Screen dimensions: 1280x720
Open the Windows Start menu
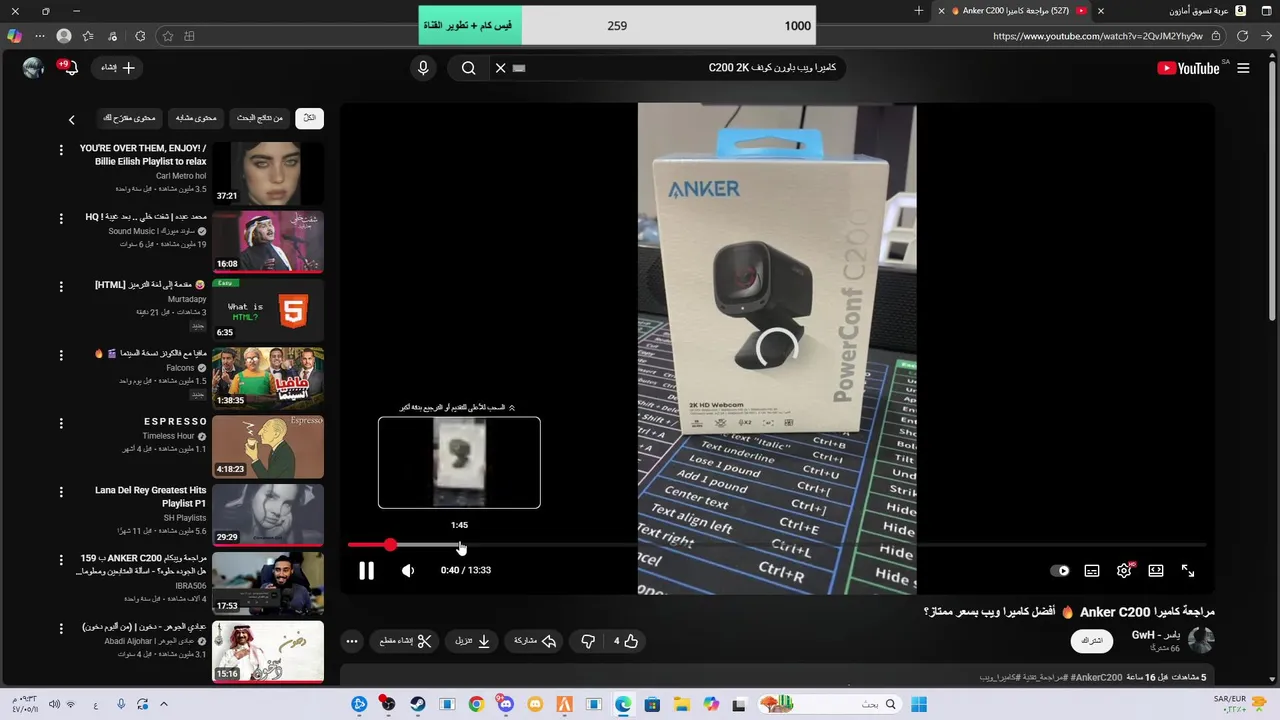pyautogui.click(x=919, y=704)
